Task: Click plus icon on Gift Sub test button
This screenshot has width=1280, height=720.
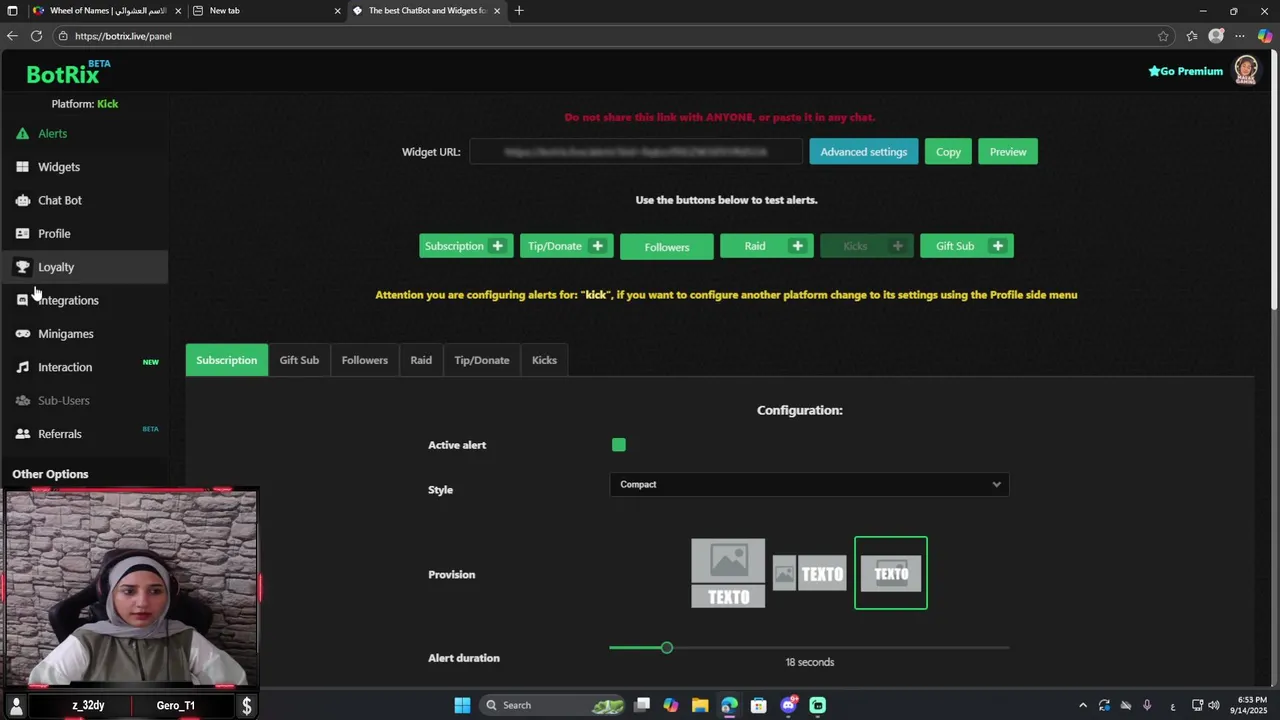Action: pyautogui.click(x=997, y=246)
